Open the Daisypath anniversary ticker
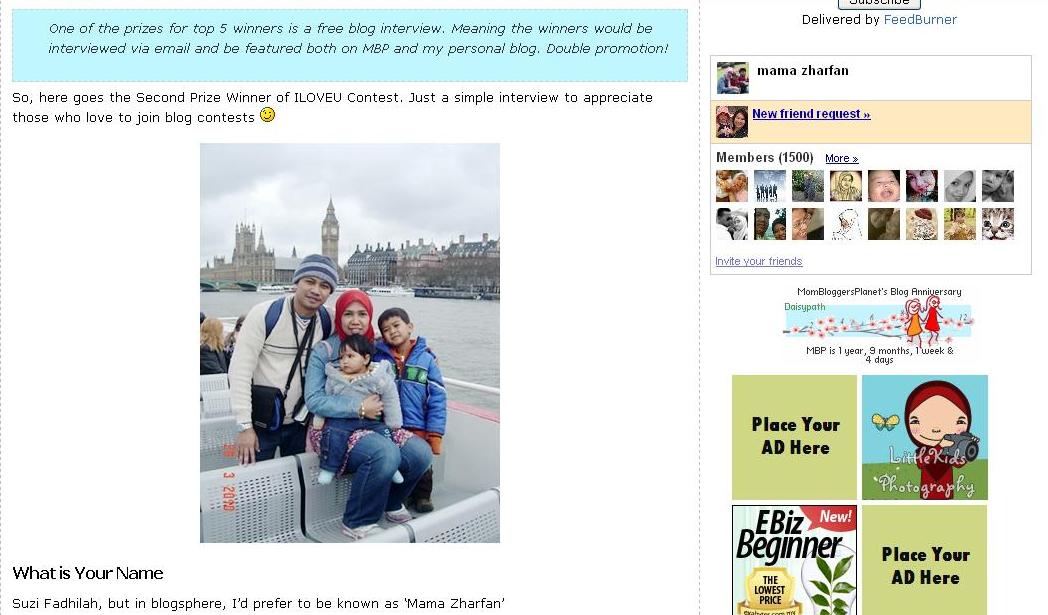Screen dimensions: 1048x615 click(x=878, y=324)
